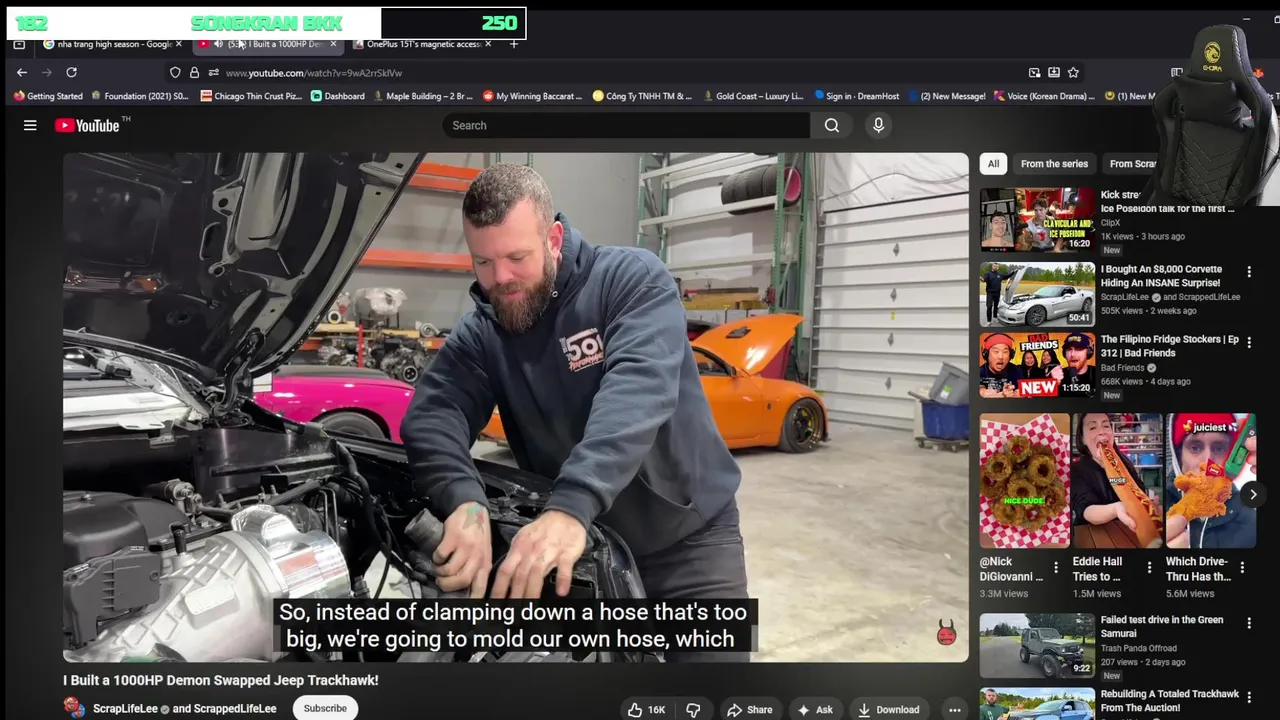Image resolution: width=1280 pixels, height=720 pixels.
Task: Open options for Green Samurai video
Action: coord(1249,623)
